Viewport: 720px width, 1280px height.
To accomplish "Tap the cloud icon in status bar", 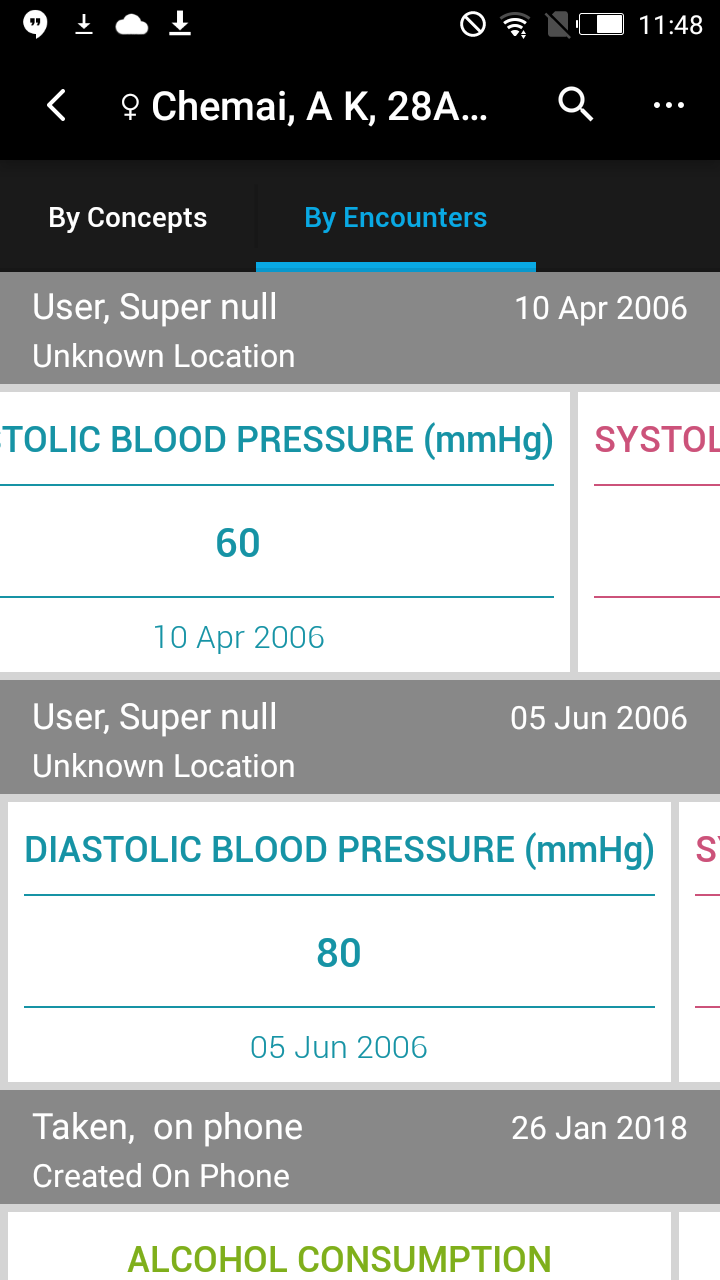I will point(132,24).
